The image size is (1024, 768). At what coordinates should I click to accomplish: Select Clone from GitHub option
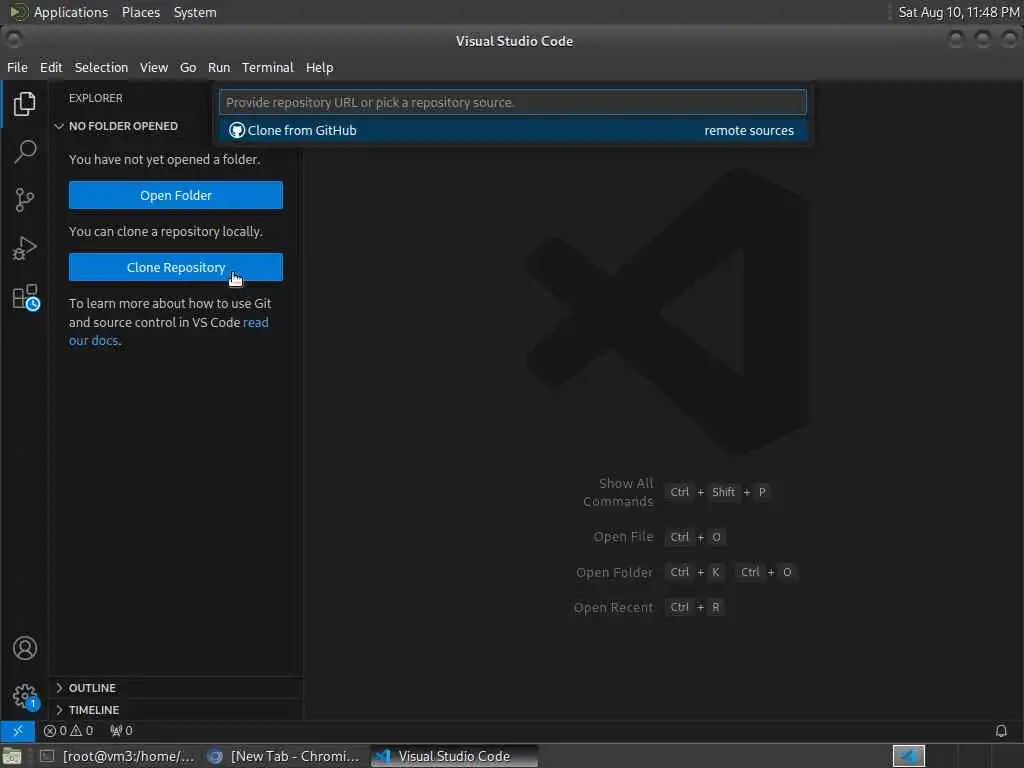point(513,131)
